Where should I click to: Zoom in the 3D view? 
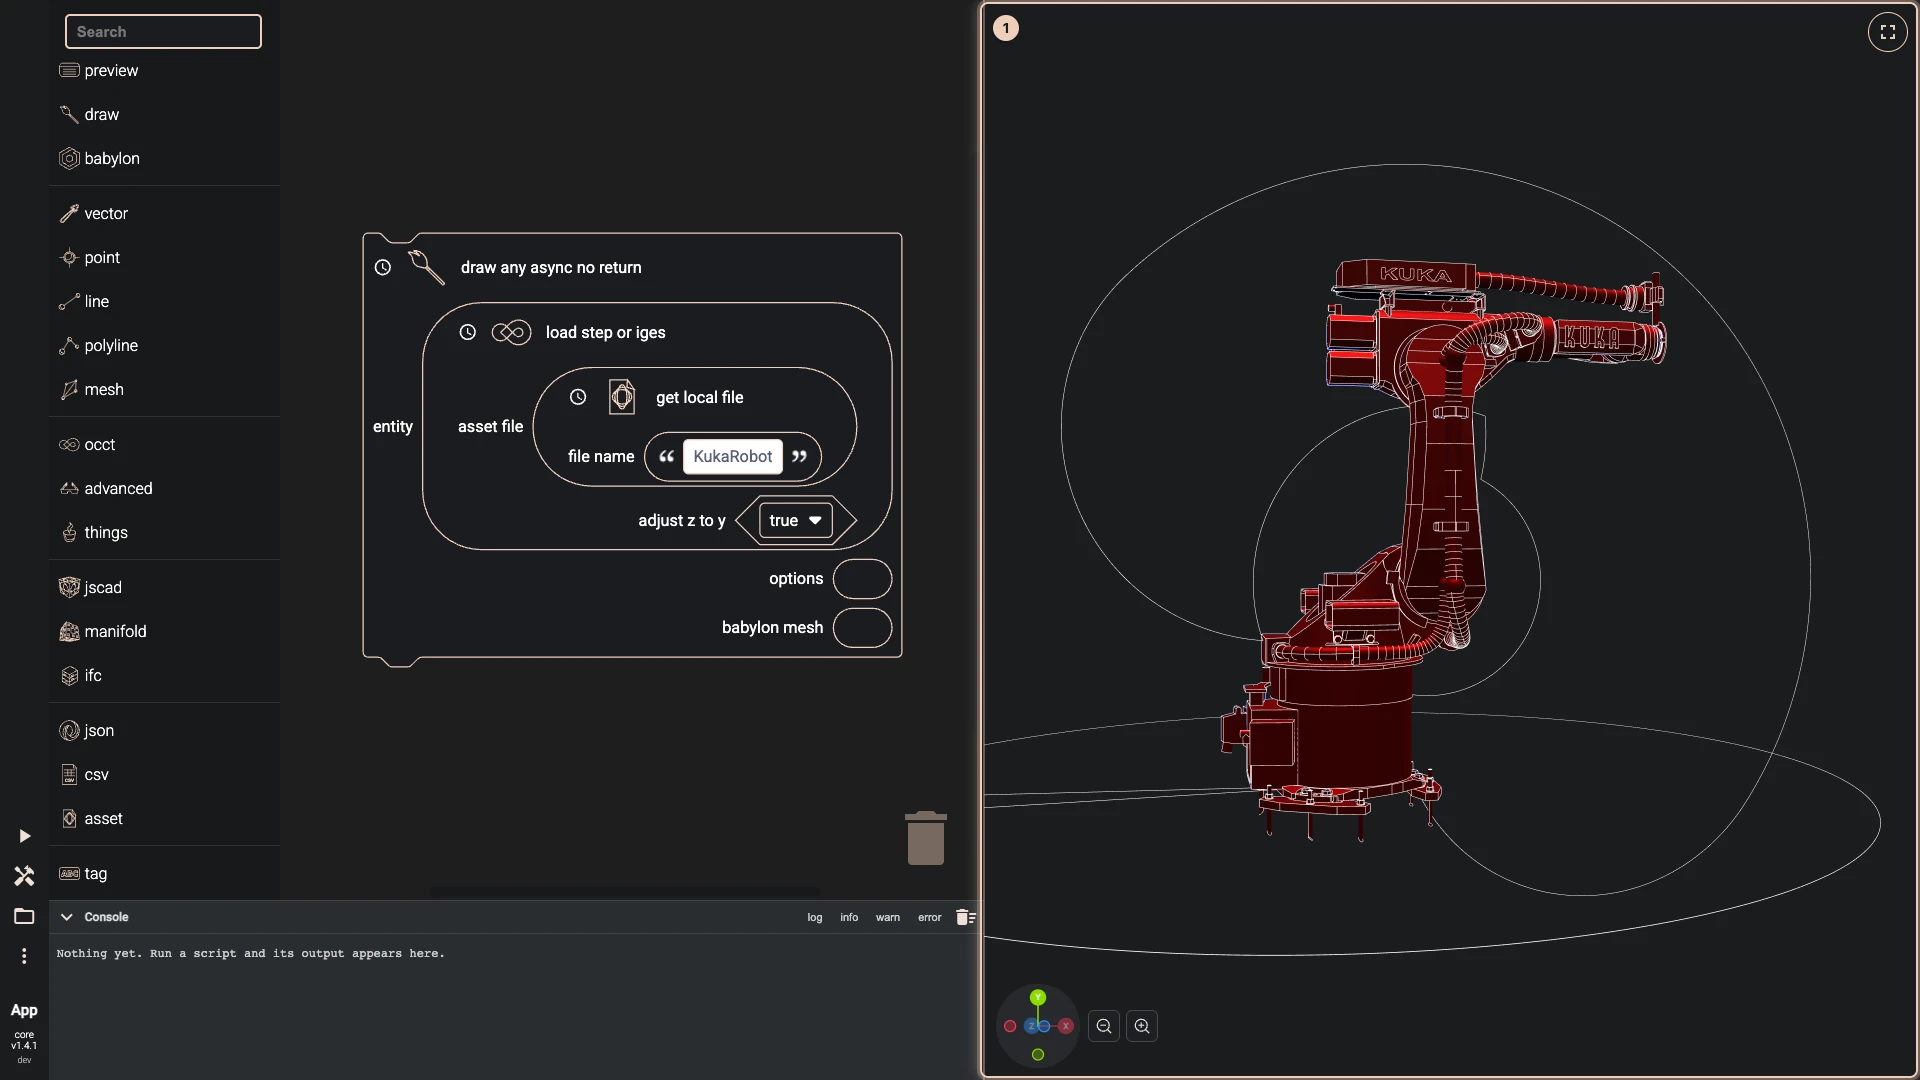pos(1142,1026)
